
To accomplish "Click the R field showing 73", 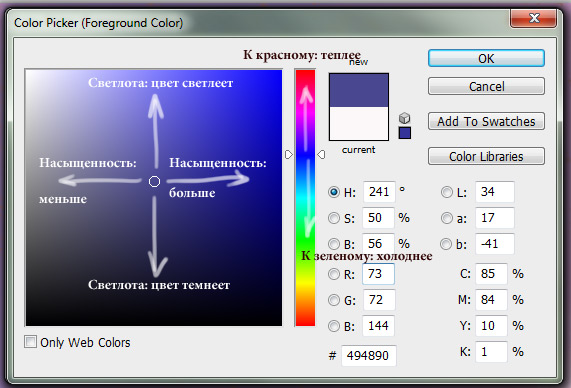I will 378,274.
